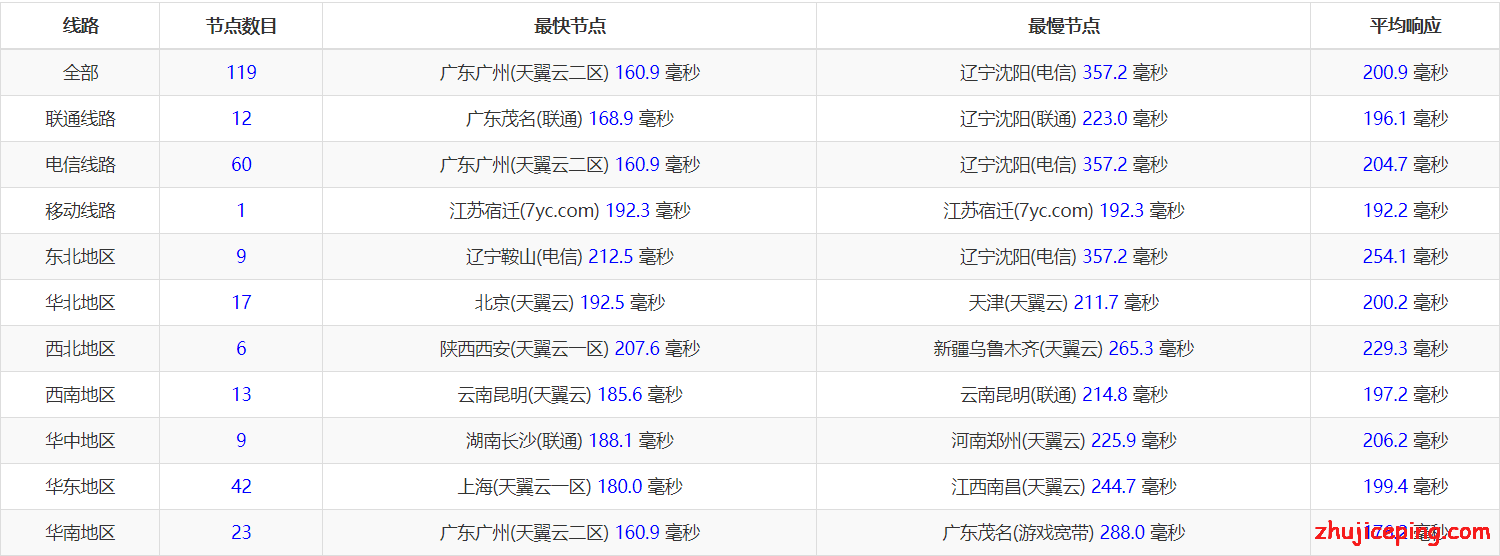Viewport: 1500px width, 556px height.
Task: Click slowest node 江西南昌(天翼云) 244.7 毫秒
Action: (x=1064, y=486)
